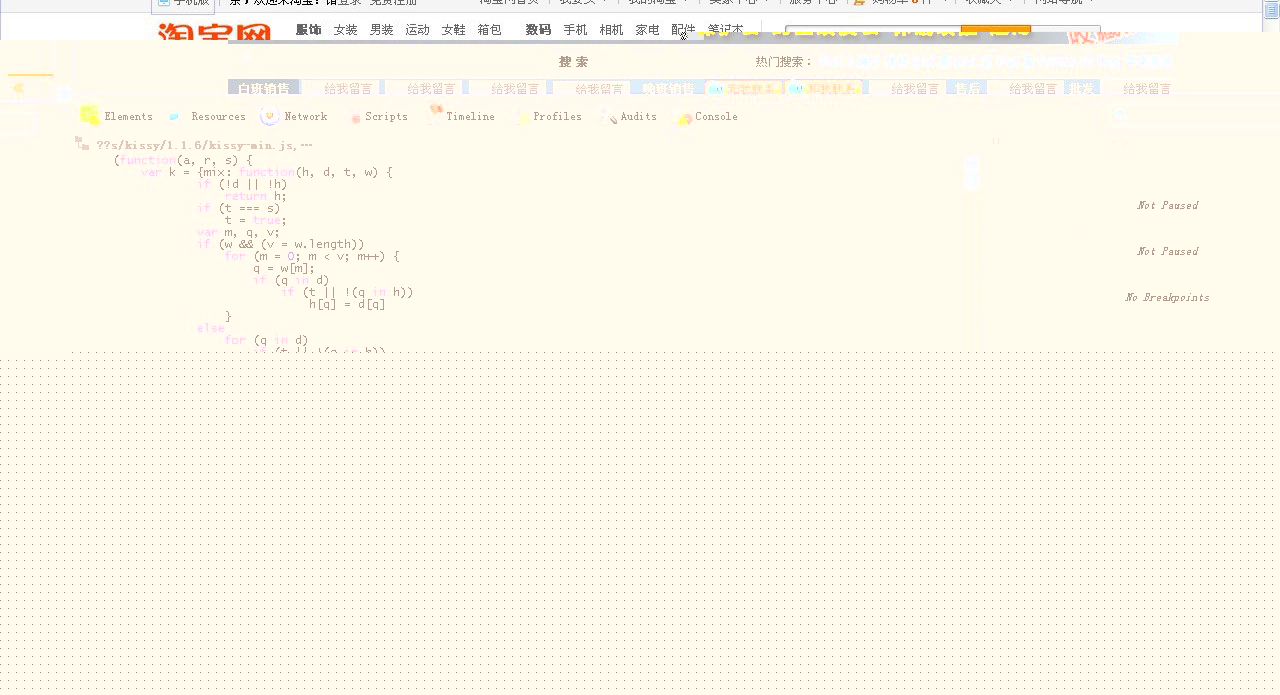This screenshot has height=695, width=1280.
Task: Select 数码 in the category navigation
Action: 538,29
